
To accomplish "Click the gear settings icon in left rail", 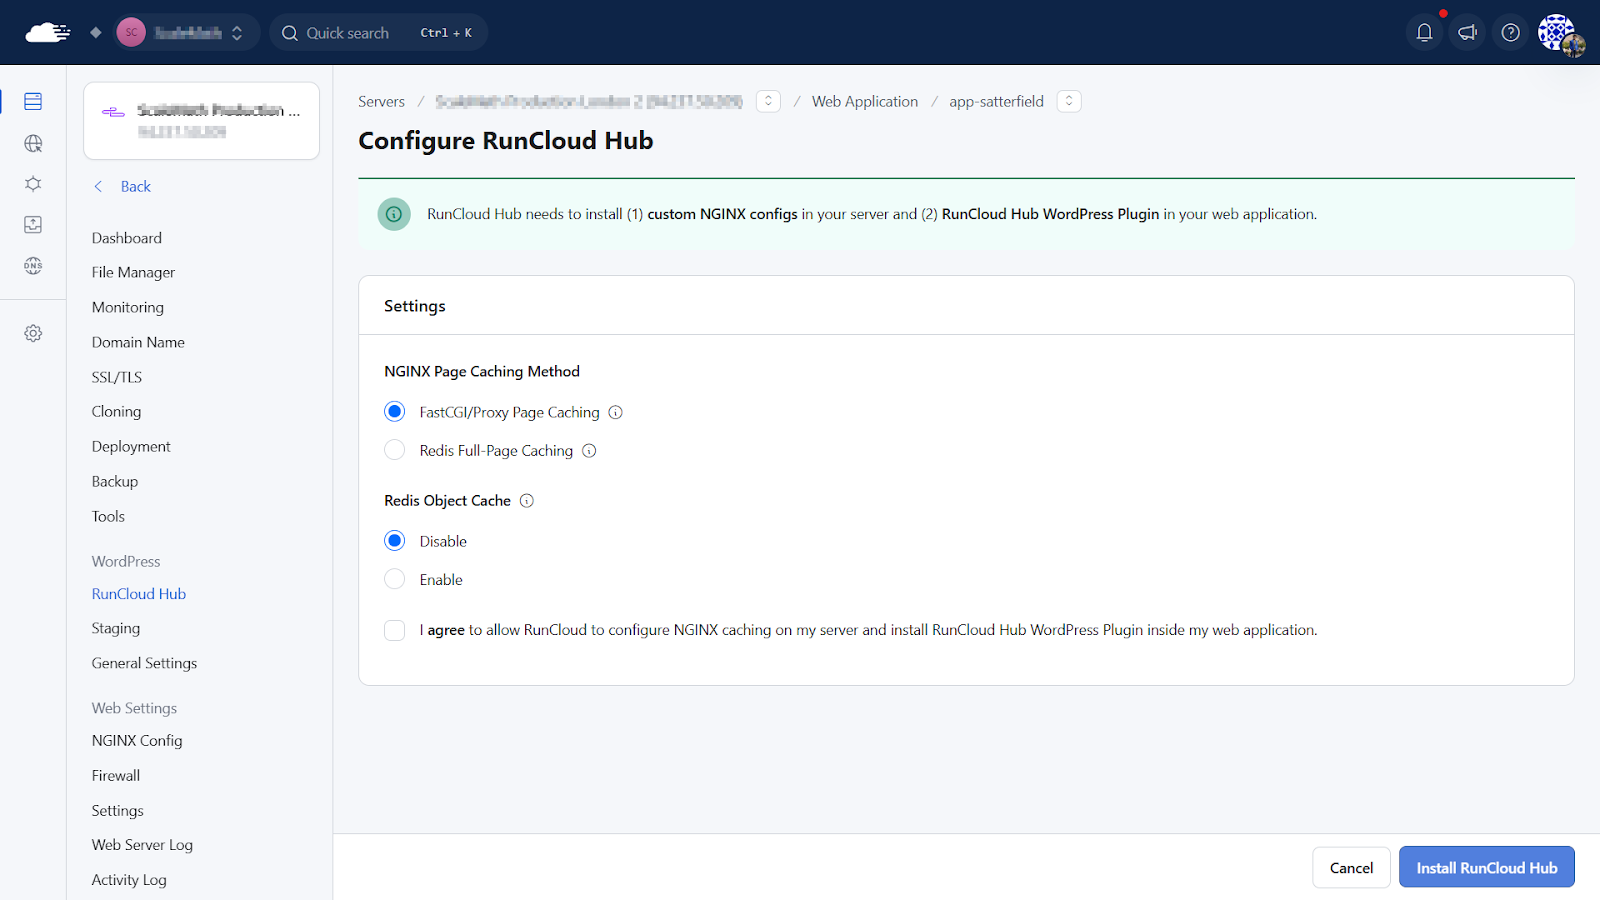I will (33, 333).
